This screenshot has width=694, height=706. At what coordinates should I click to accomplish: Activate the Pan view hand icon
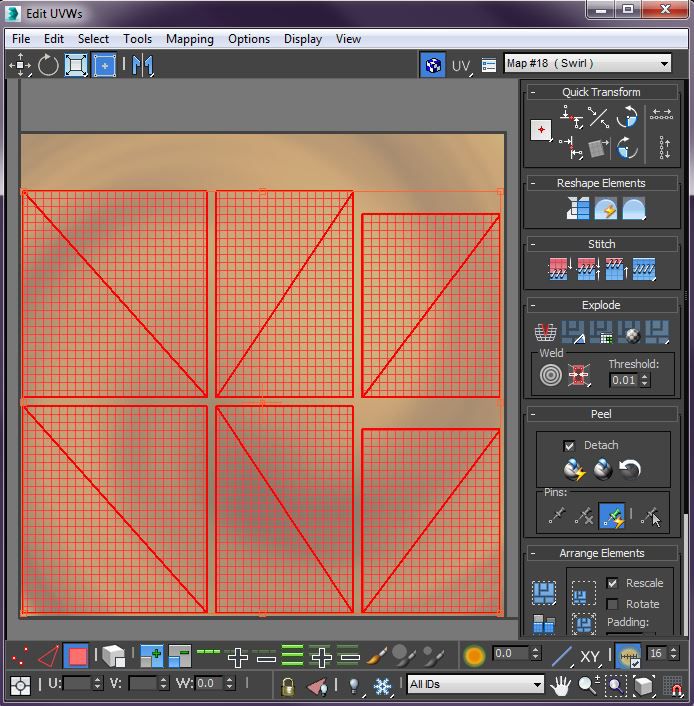point(562,685)
